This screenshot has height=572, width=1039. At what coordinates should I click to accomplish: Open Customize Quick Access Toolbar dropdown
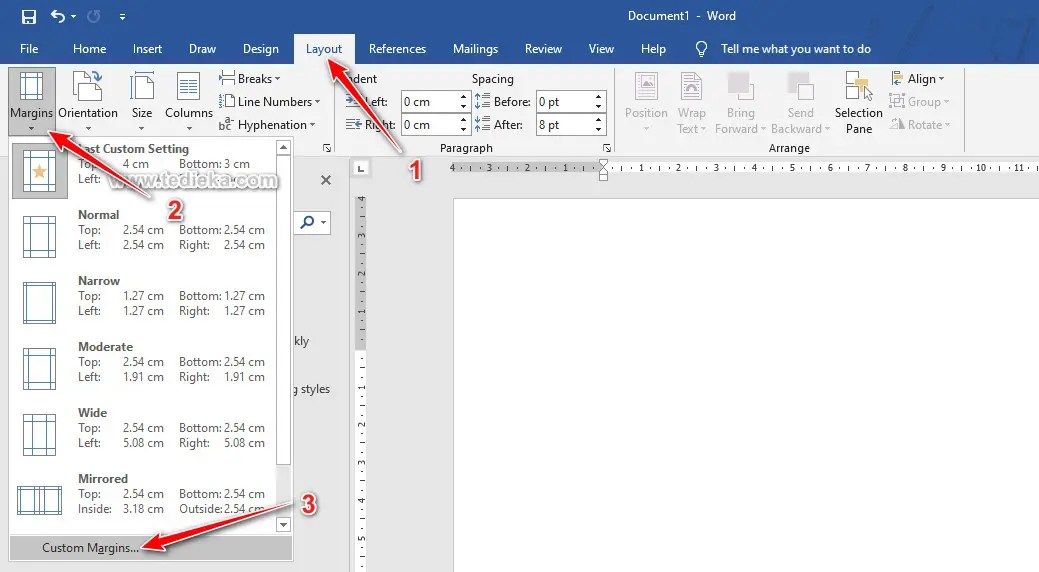point(123,17)
